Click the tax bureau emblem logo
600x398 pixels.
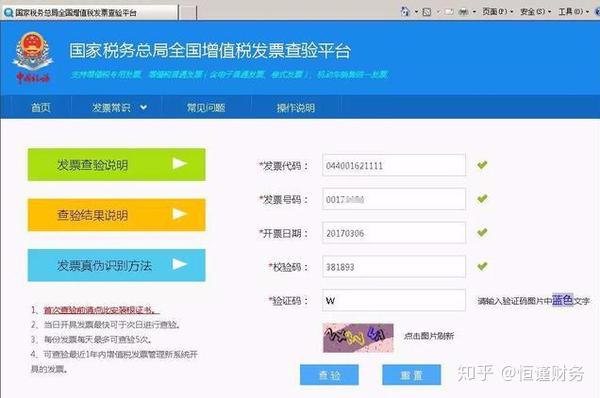coord(33,57)
